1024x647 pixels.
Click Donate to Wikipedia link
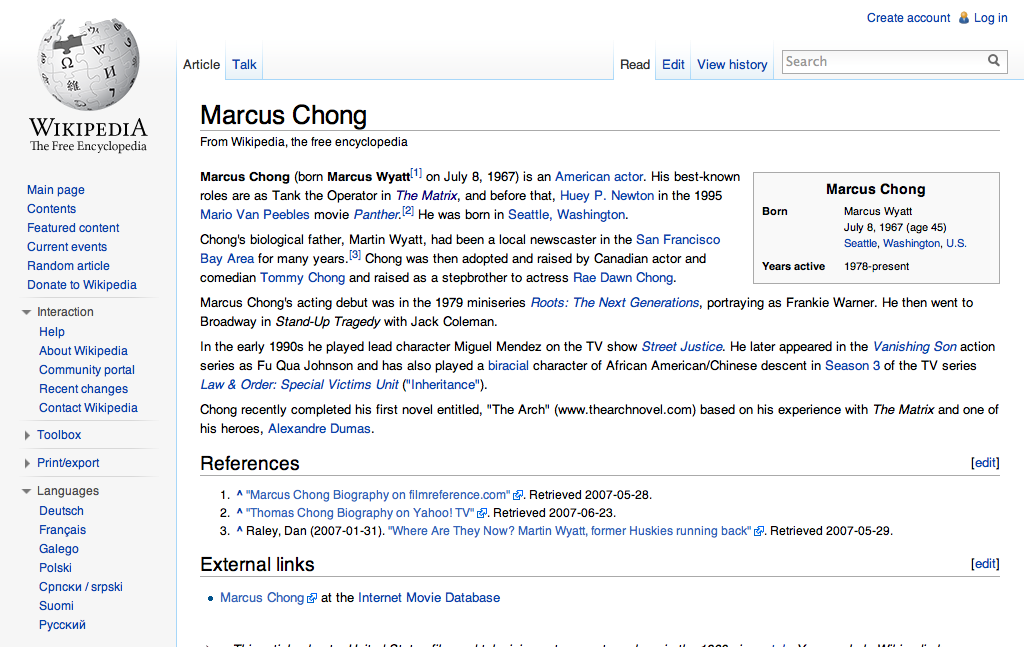tap(82, 284)
